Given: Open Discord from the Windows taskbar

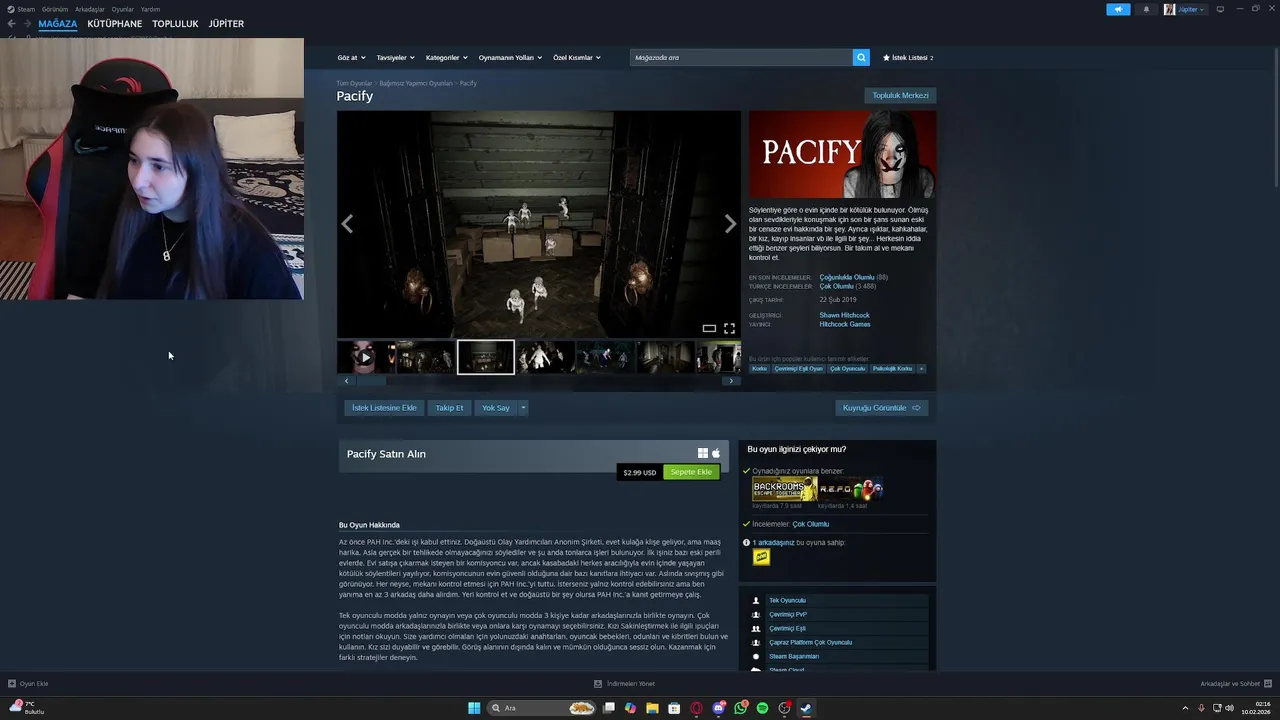Looking at the screenshot, I should (718, 708).
